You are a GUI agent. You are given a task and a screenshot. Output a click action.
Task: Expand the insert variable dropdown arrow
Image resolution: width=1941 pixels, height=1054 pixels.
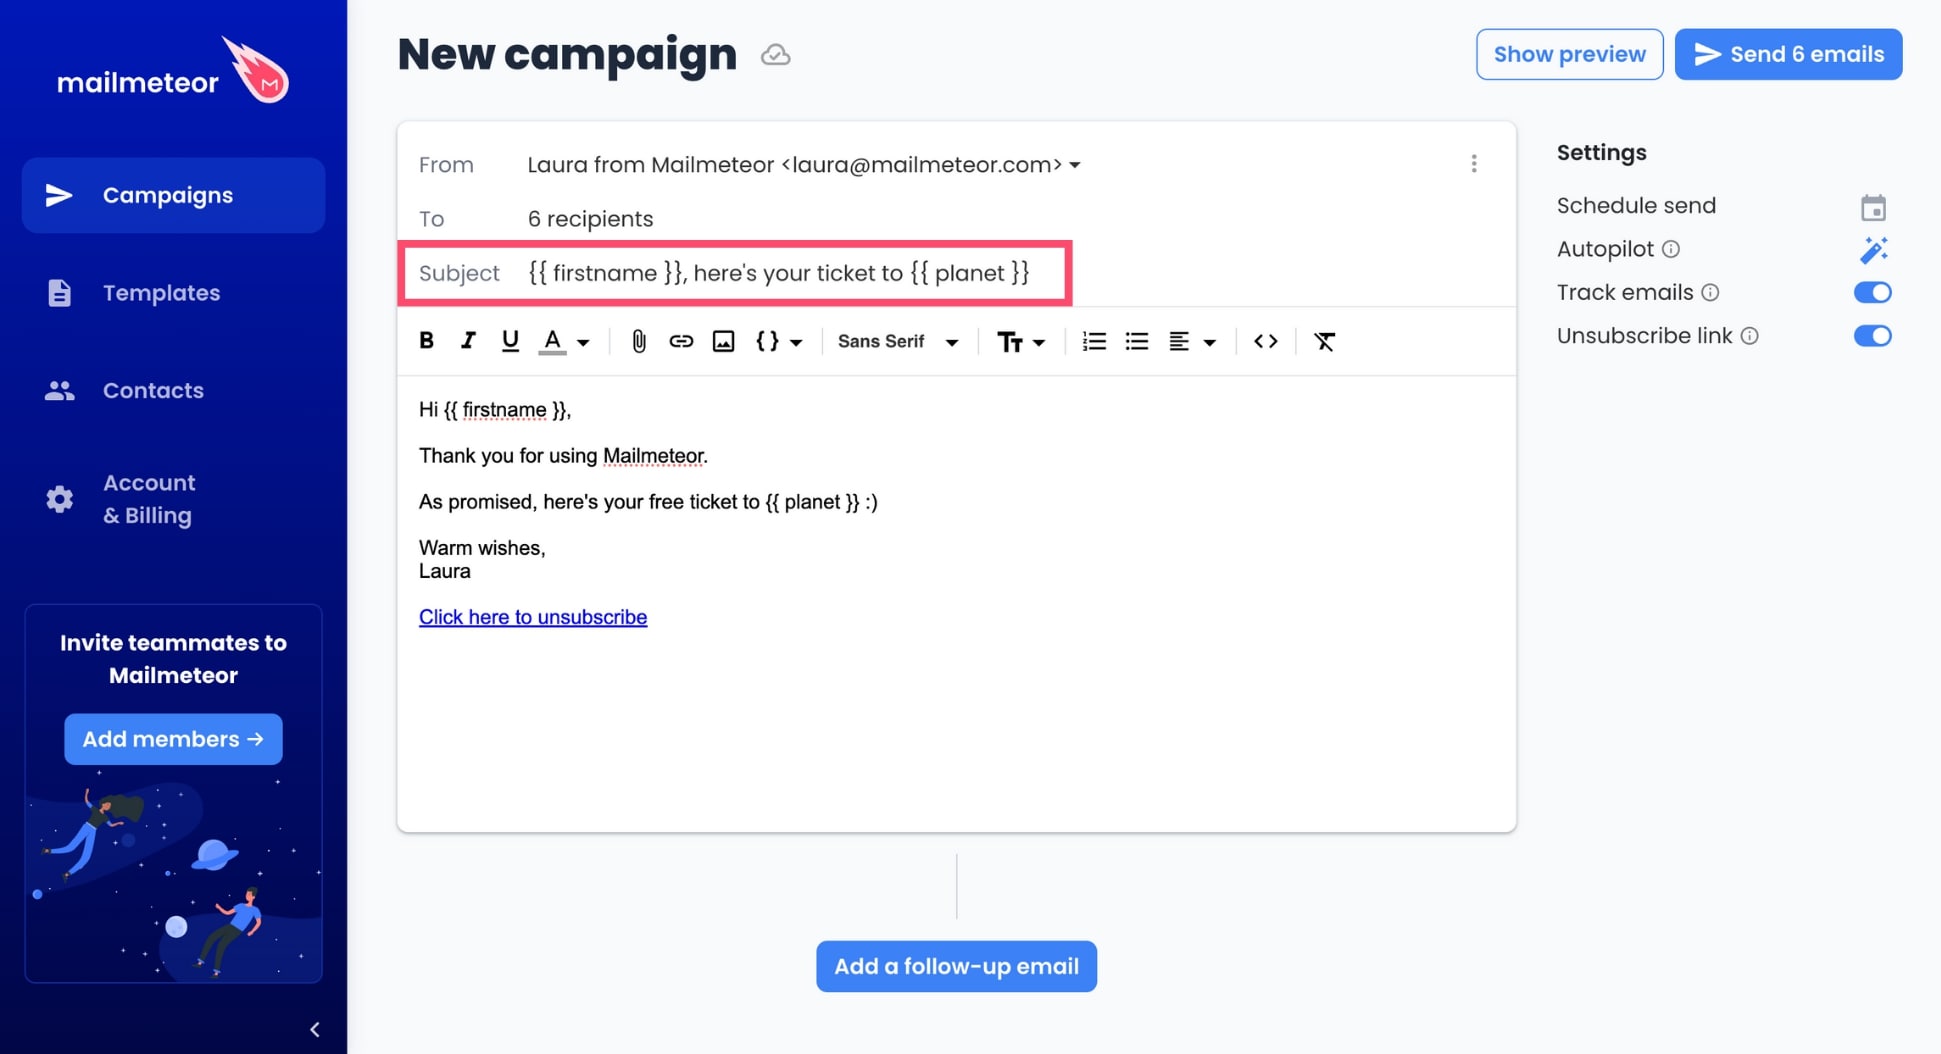(796, 342)
